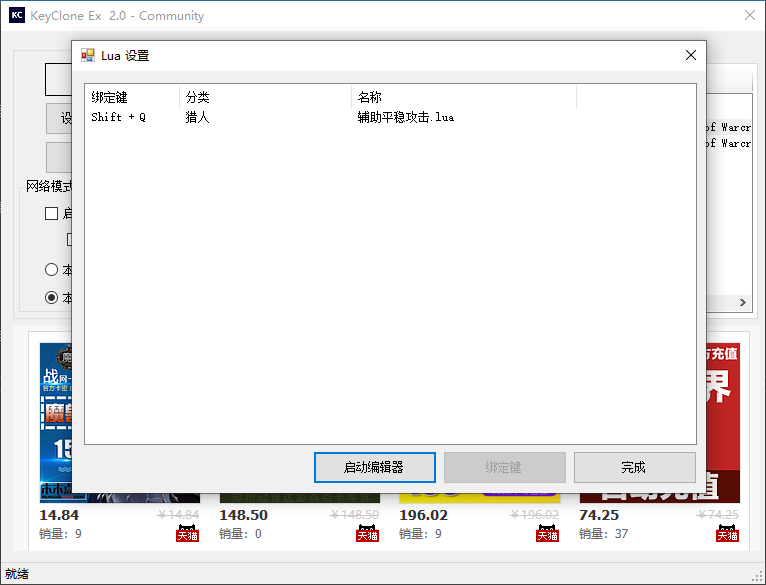Click the 天猫 icon beside 销量: 37

(727, 533)
